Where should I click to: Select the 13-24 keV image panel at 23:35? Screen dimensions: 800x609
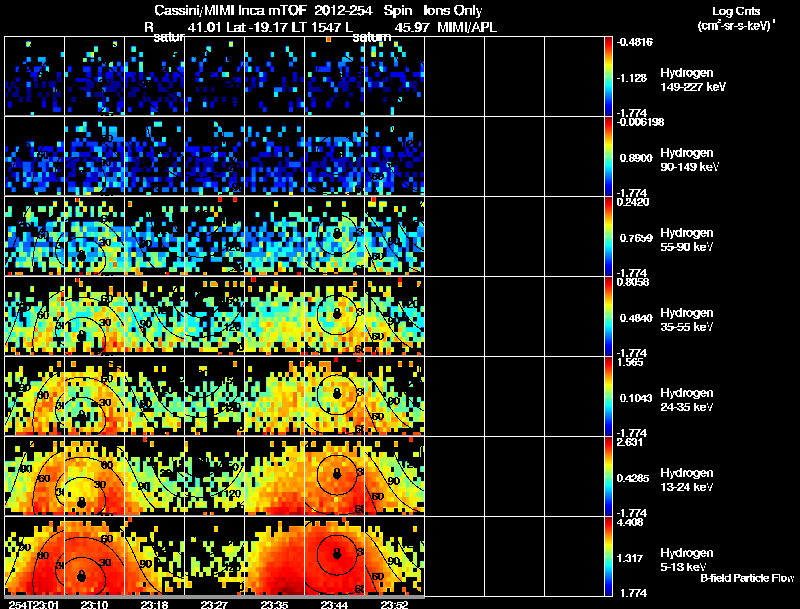pyautogui.click(x=274, y=476)
